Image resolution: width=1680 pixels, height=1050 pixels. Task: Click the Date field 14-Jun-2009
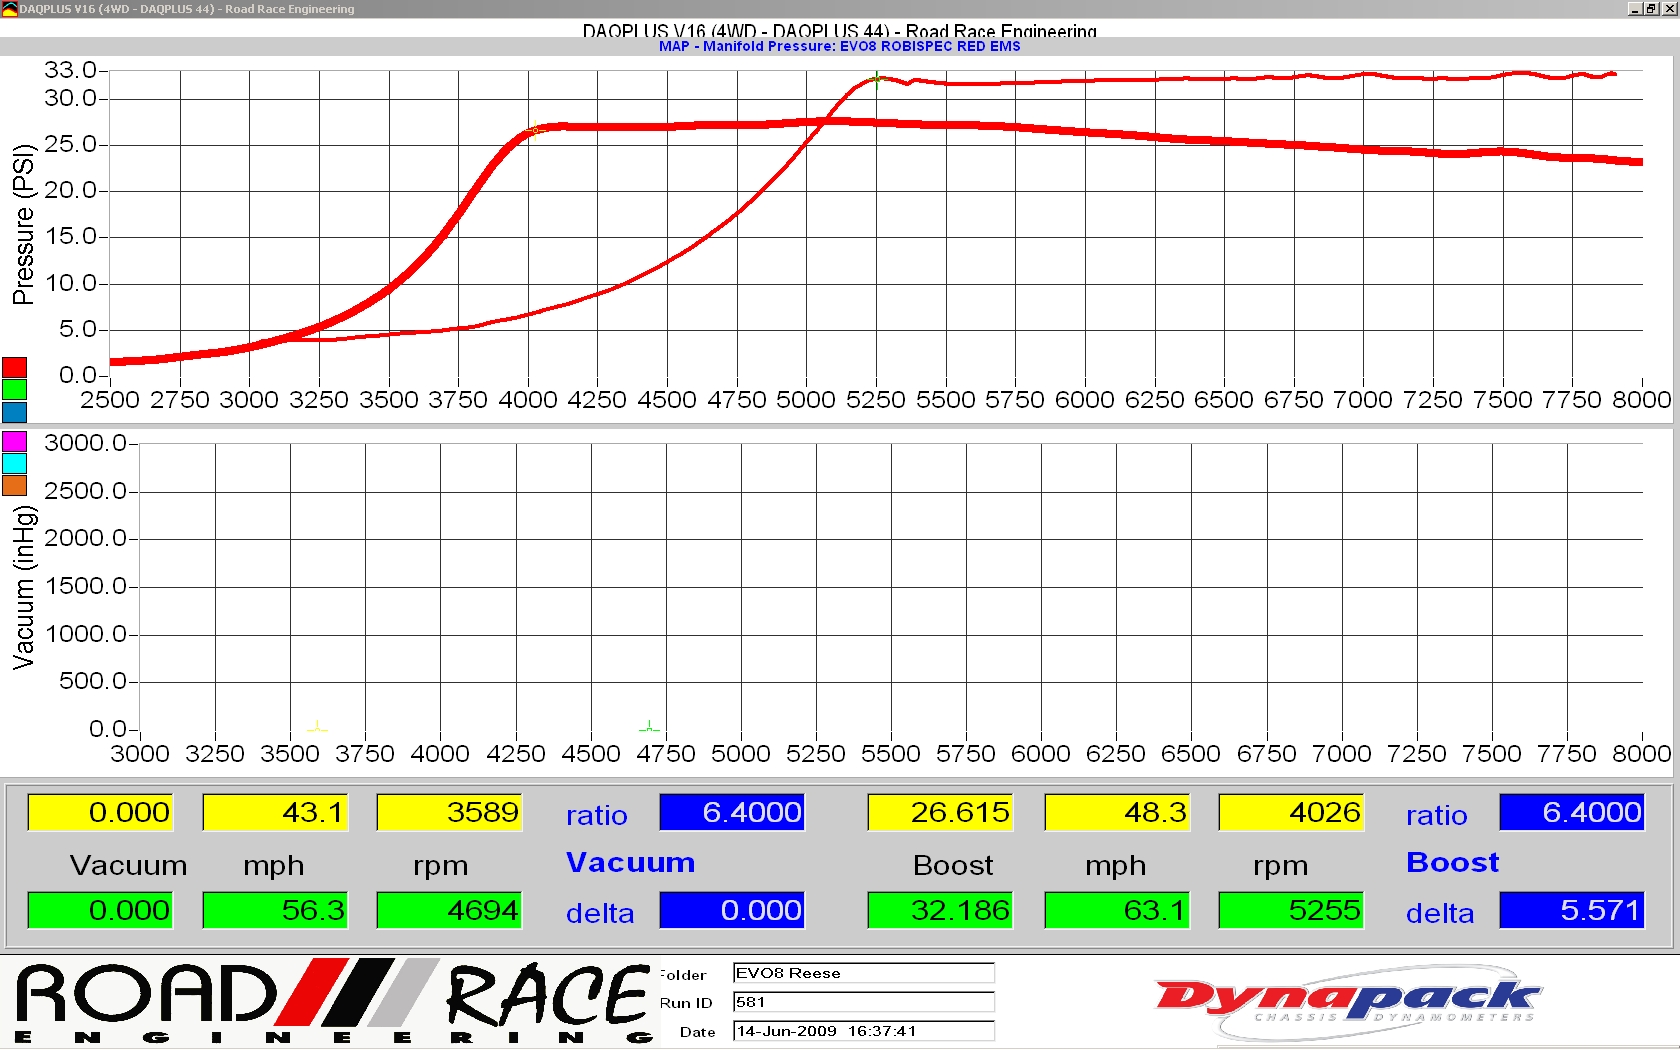point(864,1031)
